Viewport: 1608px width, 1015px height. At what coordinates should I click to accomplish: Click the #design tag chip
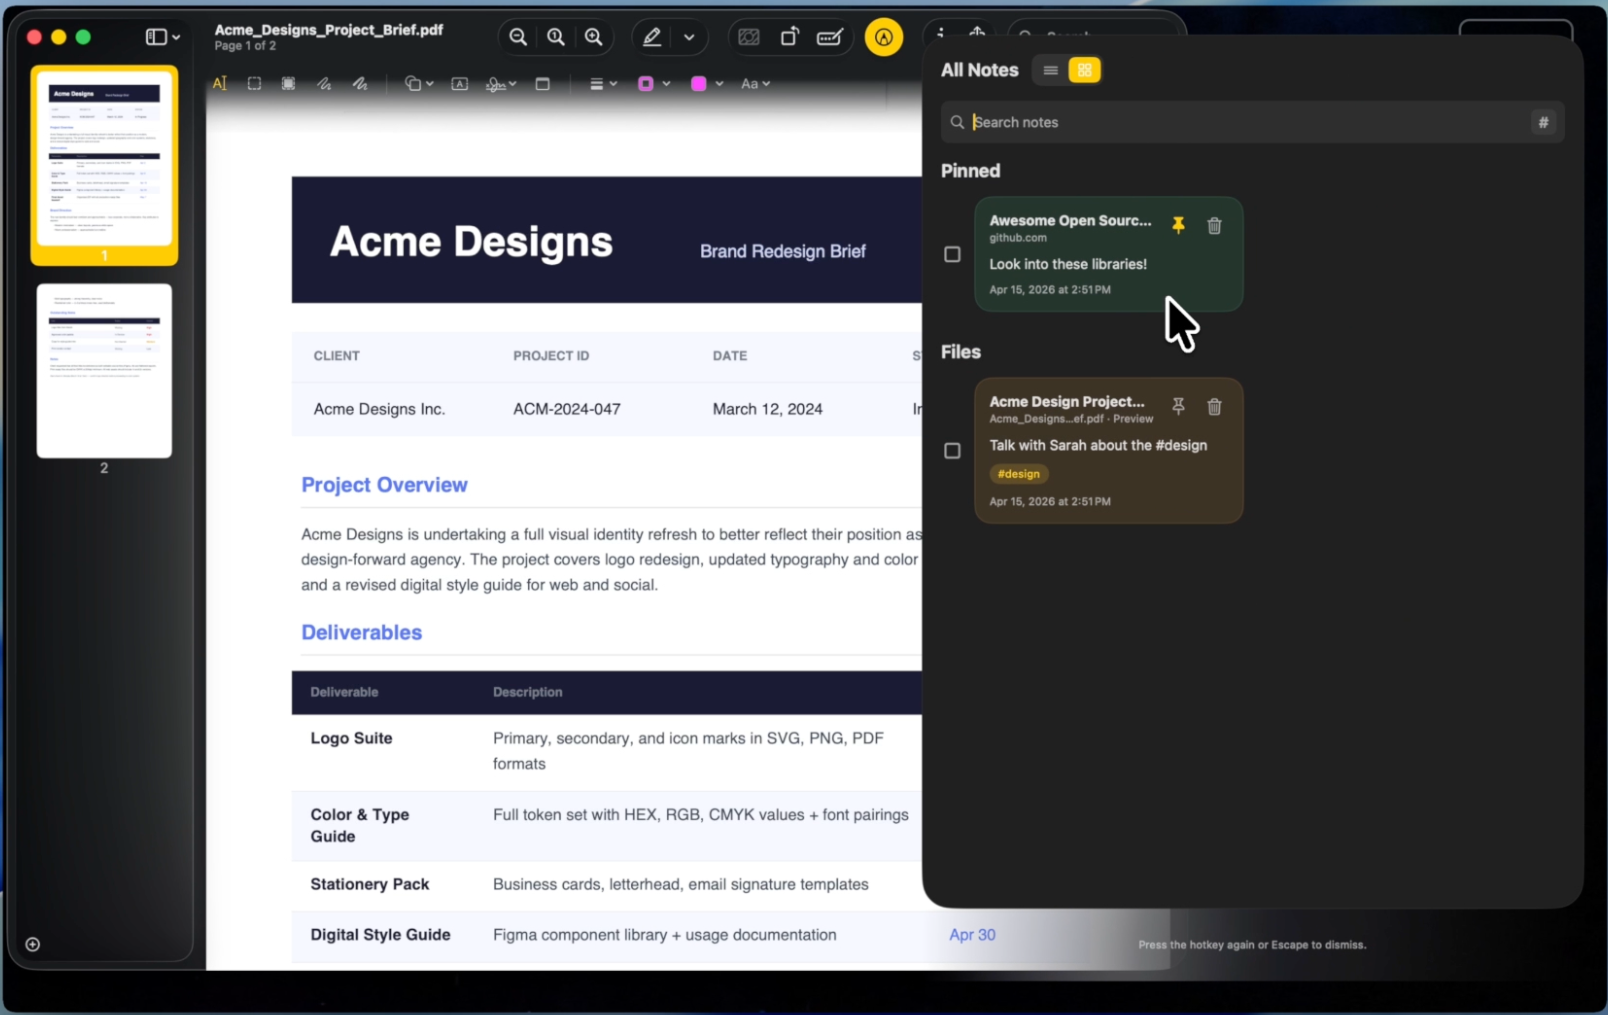tap(1018, 474)
